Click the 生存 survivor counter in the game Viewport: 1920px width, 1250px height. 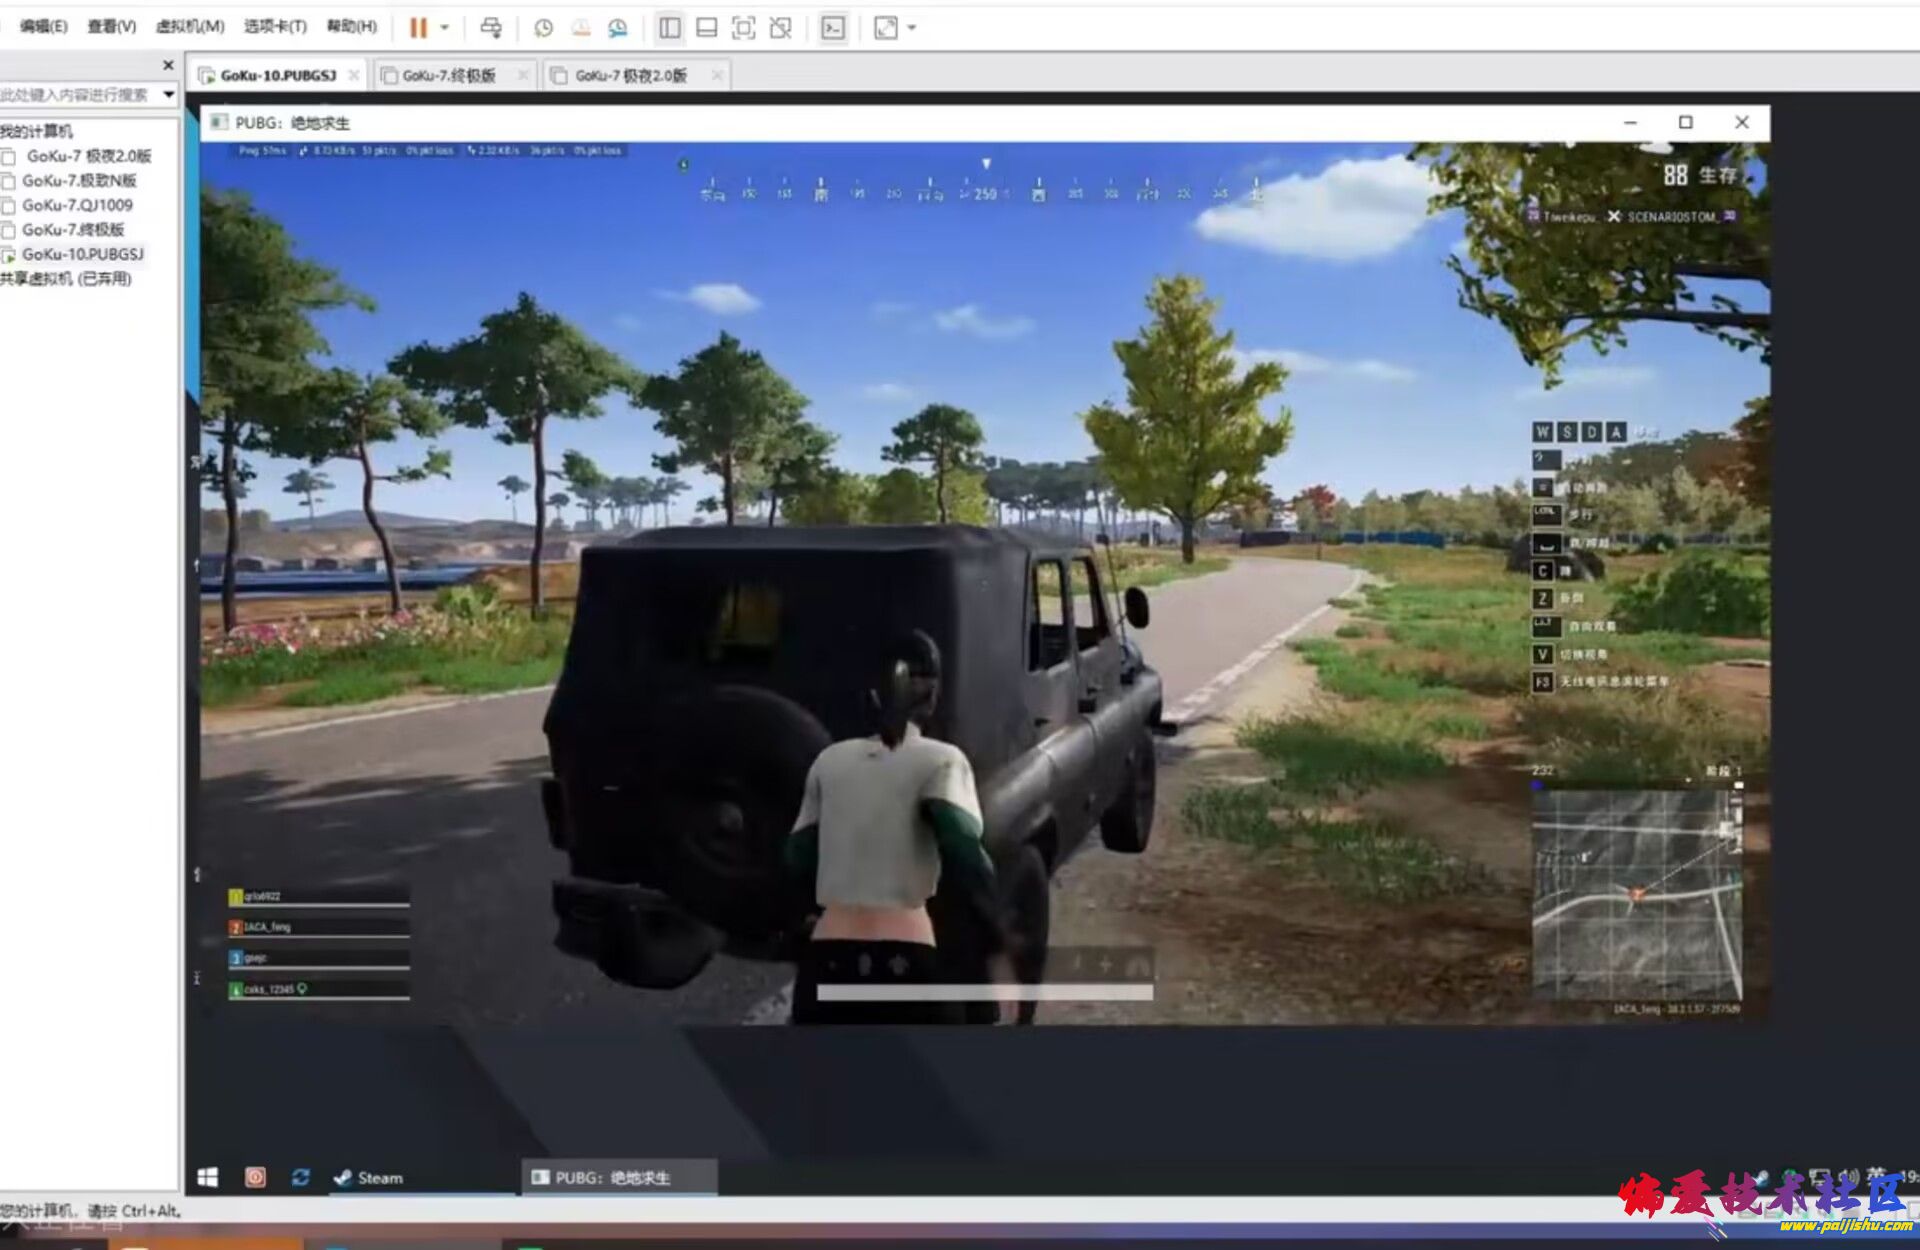[x=1701, y=175]
